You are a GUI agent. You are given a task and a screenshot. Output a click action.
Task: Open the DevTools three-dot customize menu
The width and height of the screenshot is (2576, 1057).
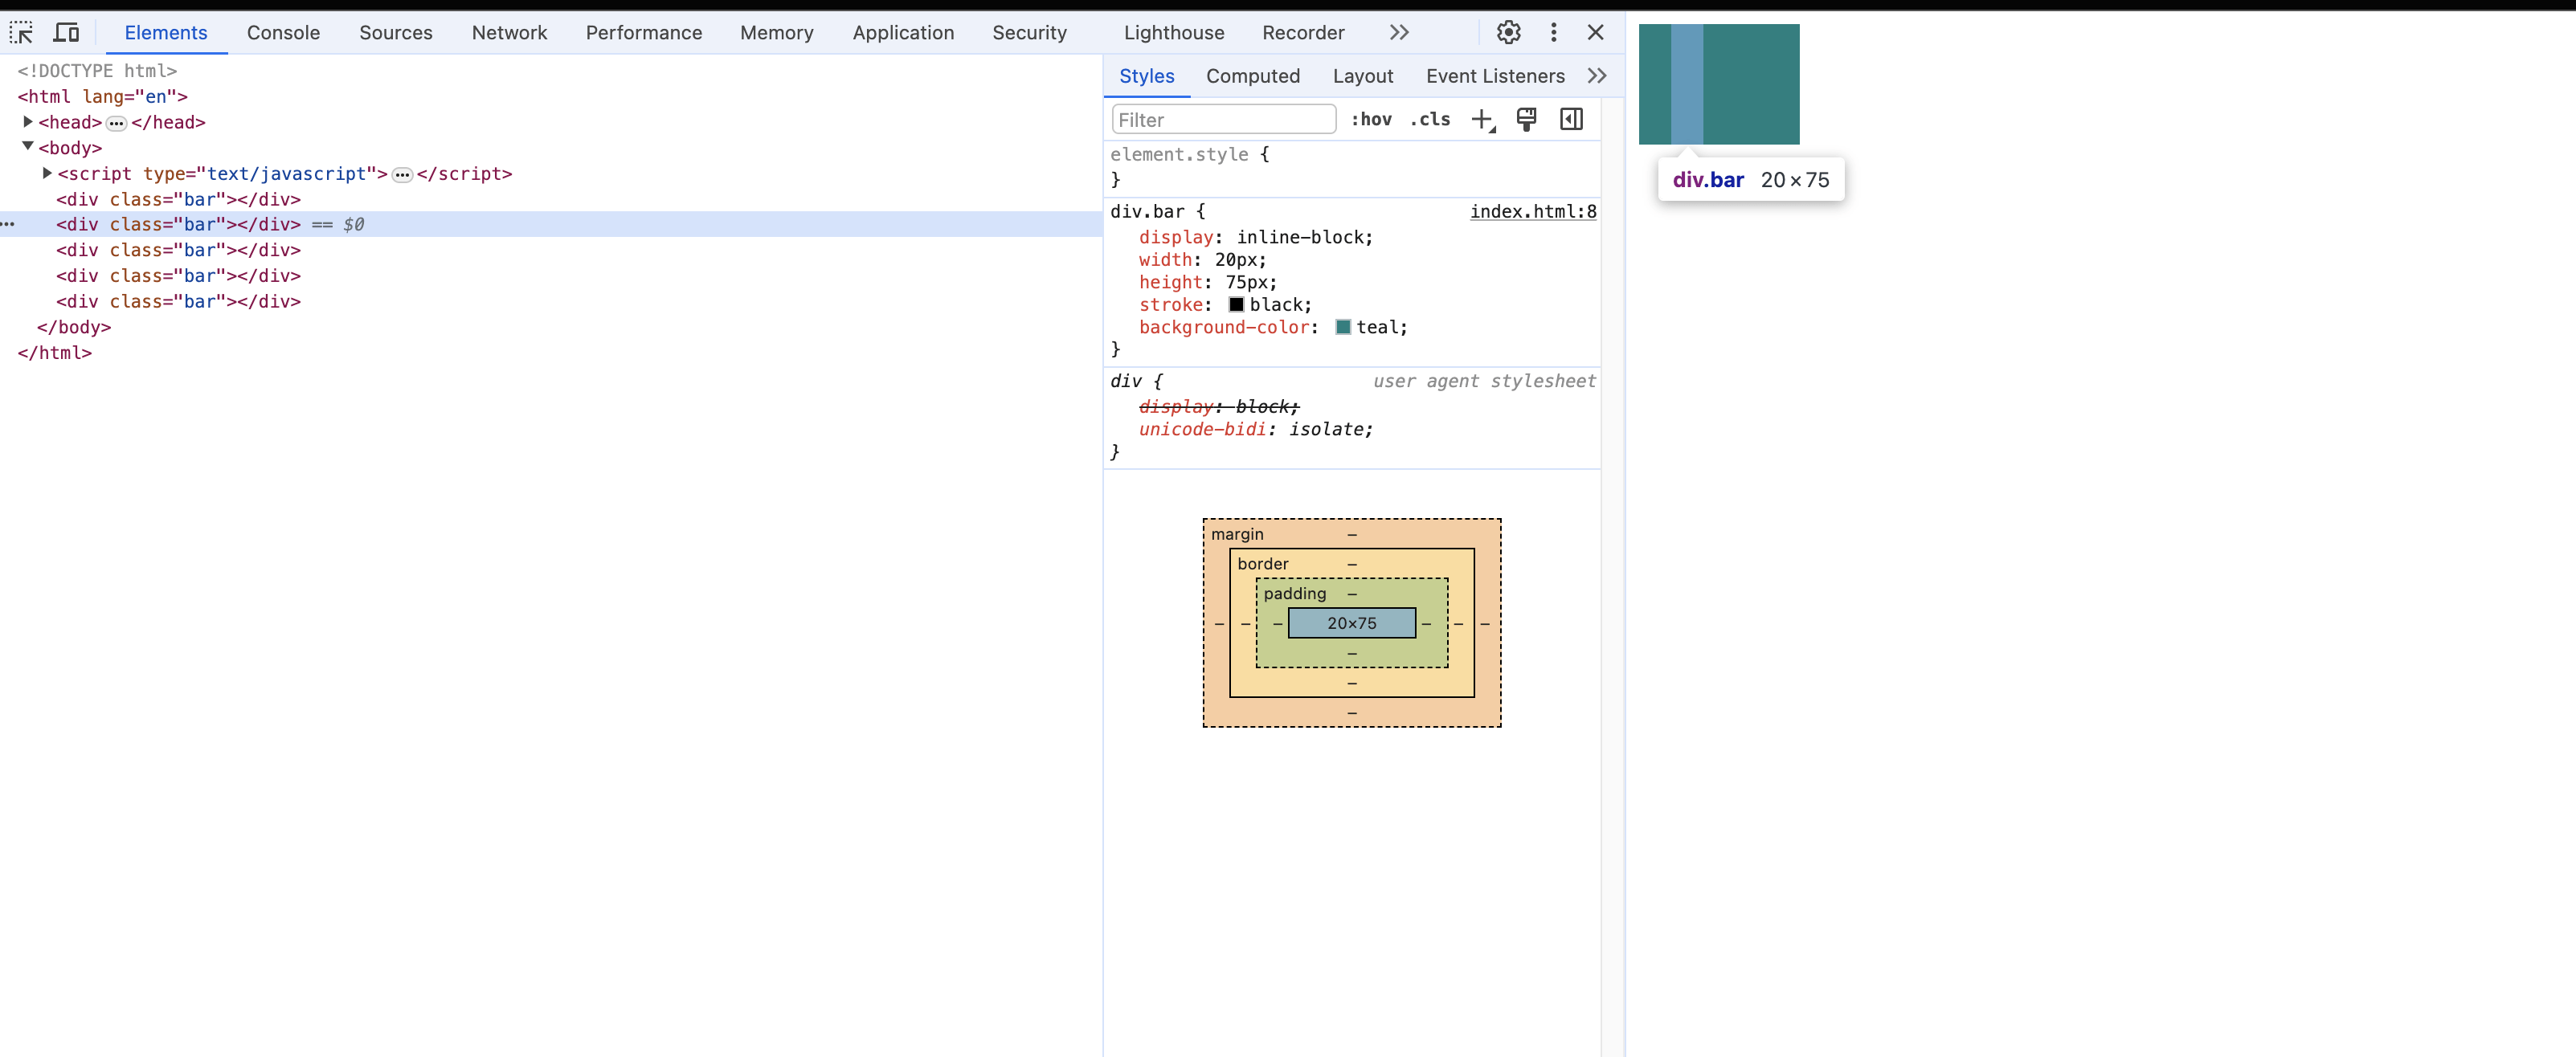pyautogui.click(x=1553, y=33)
